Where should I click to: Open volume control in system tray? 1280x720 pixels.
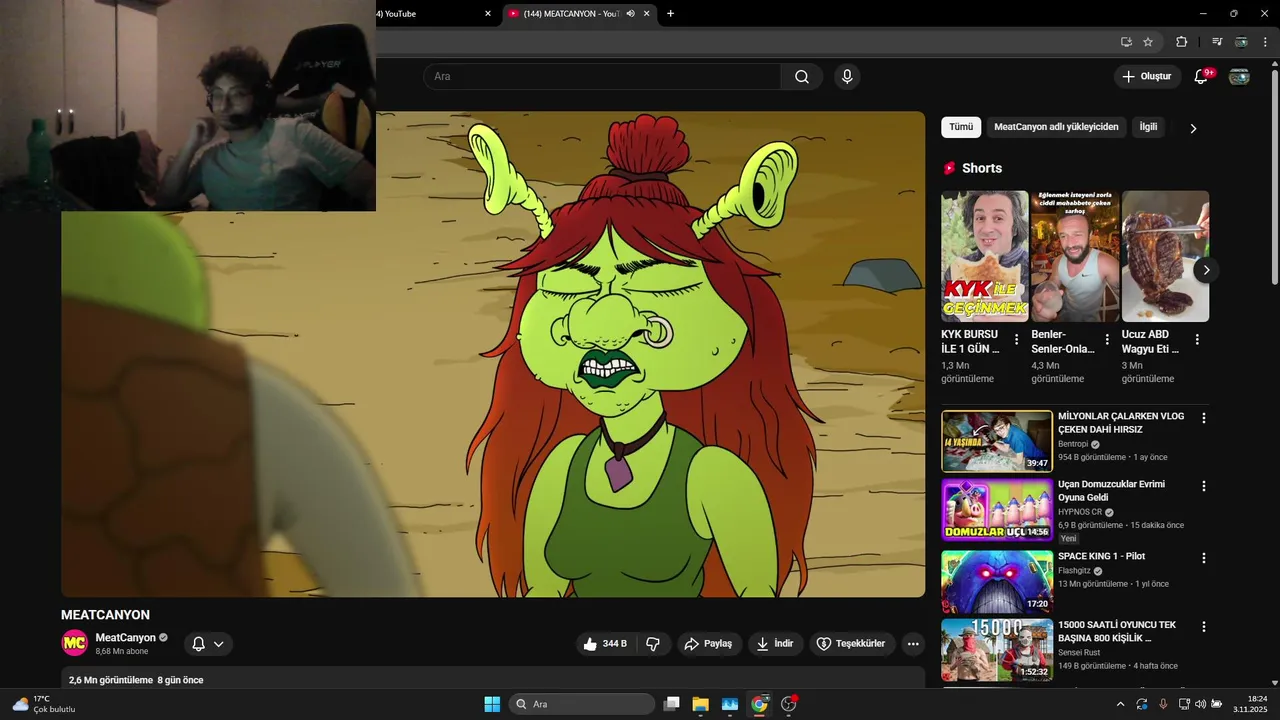(x=1200, y=704)
